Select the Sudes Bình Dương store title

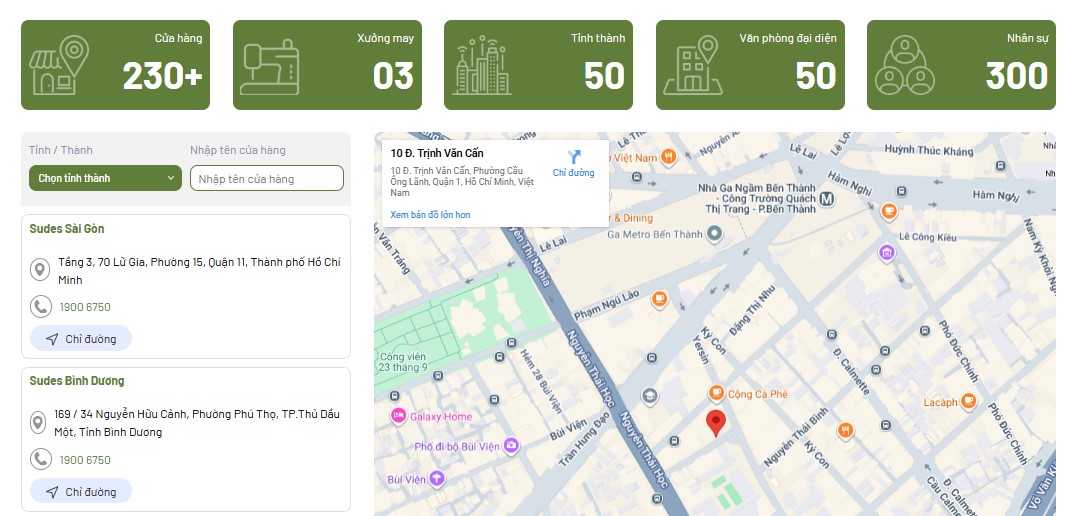(x=77, y=381)
